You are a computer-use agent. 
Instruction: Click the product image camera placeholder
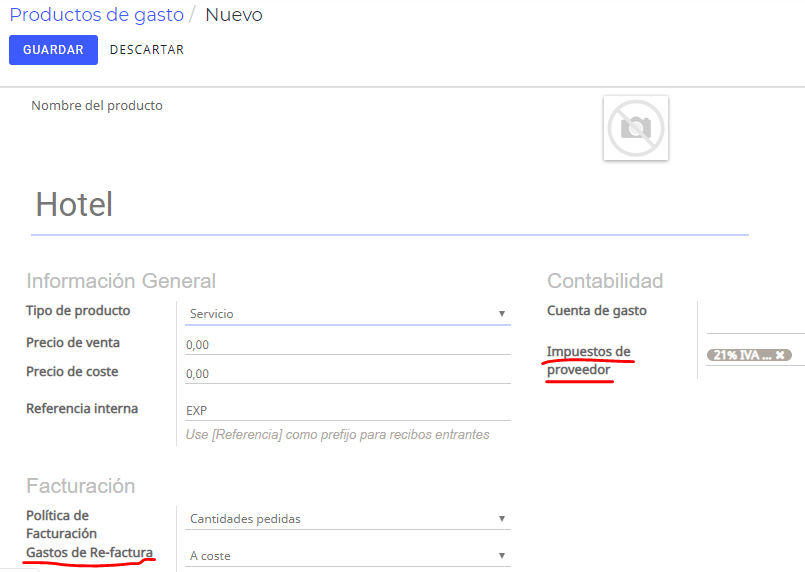click(x=636, y=128)
